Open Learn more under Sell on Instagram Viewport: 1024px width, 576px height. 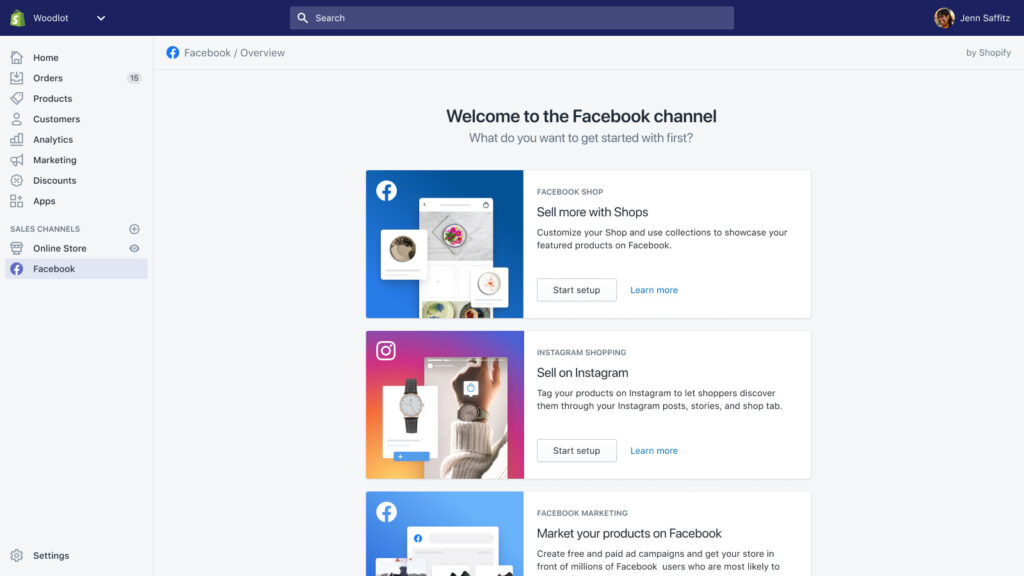pos(653,450)
